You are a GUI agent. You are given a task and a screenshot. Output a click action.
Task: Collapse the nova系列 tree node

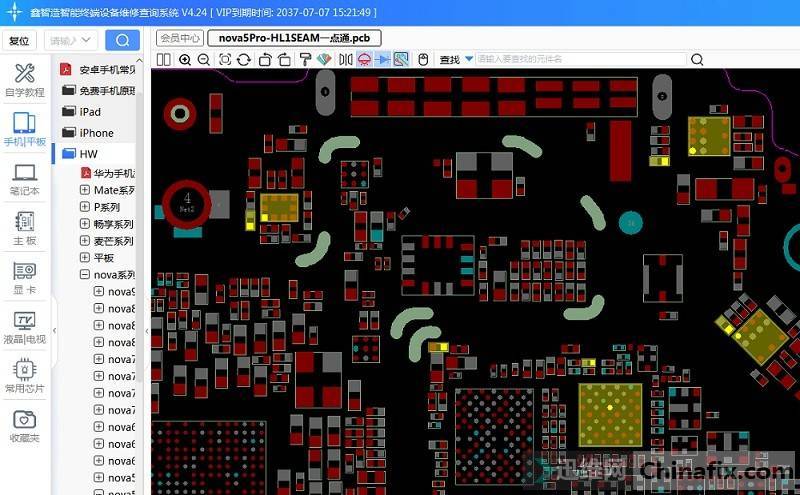85,274
